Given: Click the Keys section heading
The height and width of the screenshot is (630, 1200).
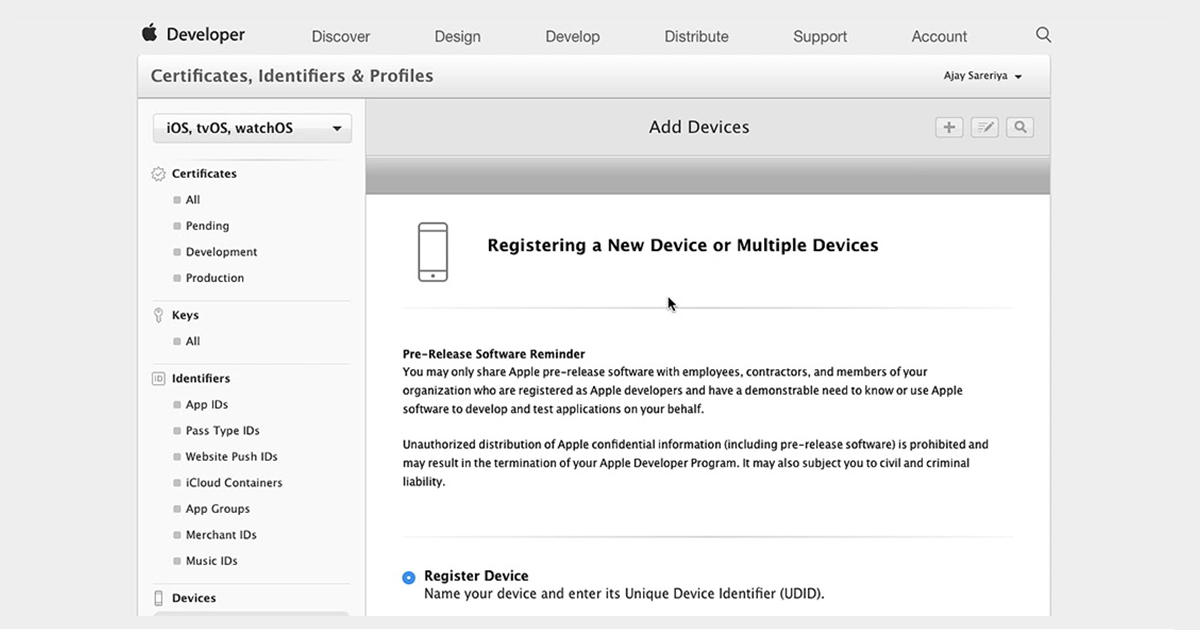Looking at the screenshot, I should coord(185,315).
